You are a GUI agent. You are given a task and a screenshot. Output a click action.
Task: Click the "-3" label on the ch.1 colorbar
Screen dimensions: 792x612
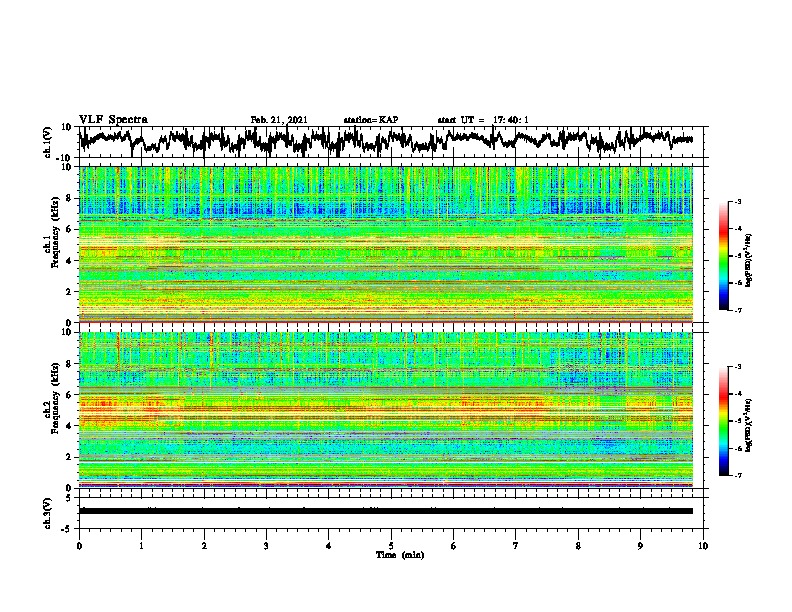738,201
